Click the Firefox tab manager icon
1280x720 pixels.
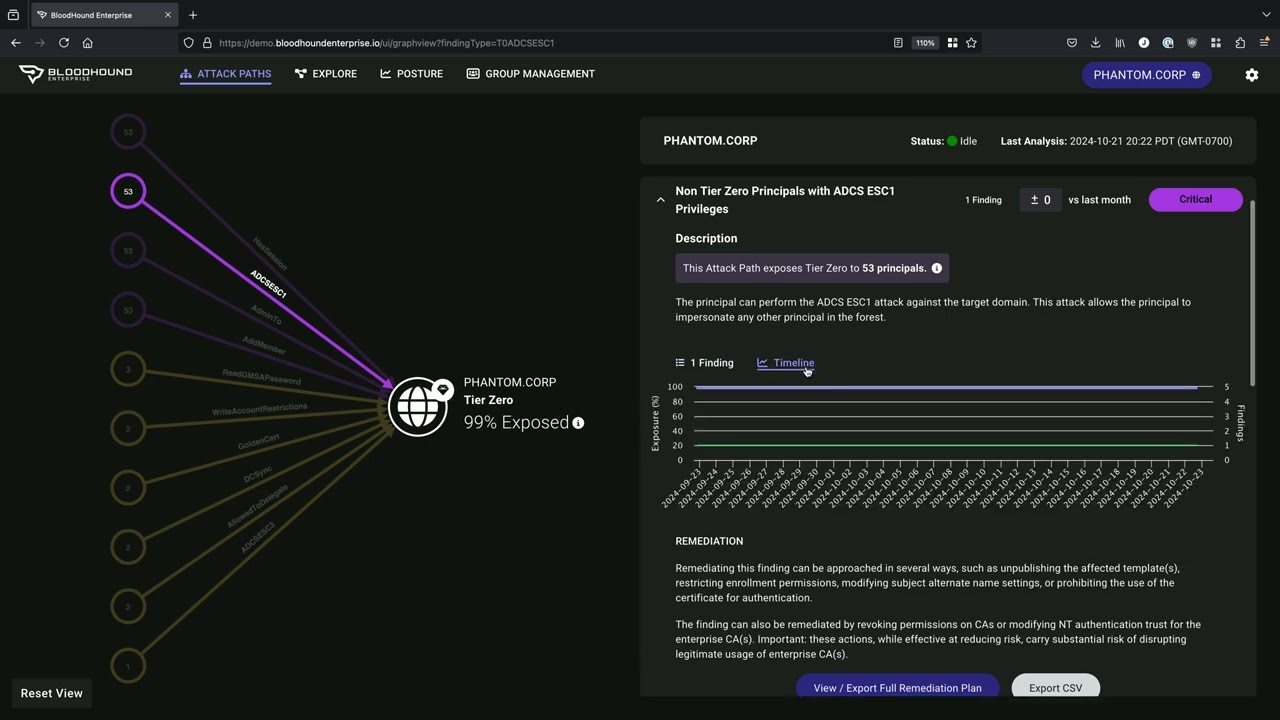click(x=13, y=15)
